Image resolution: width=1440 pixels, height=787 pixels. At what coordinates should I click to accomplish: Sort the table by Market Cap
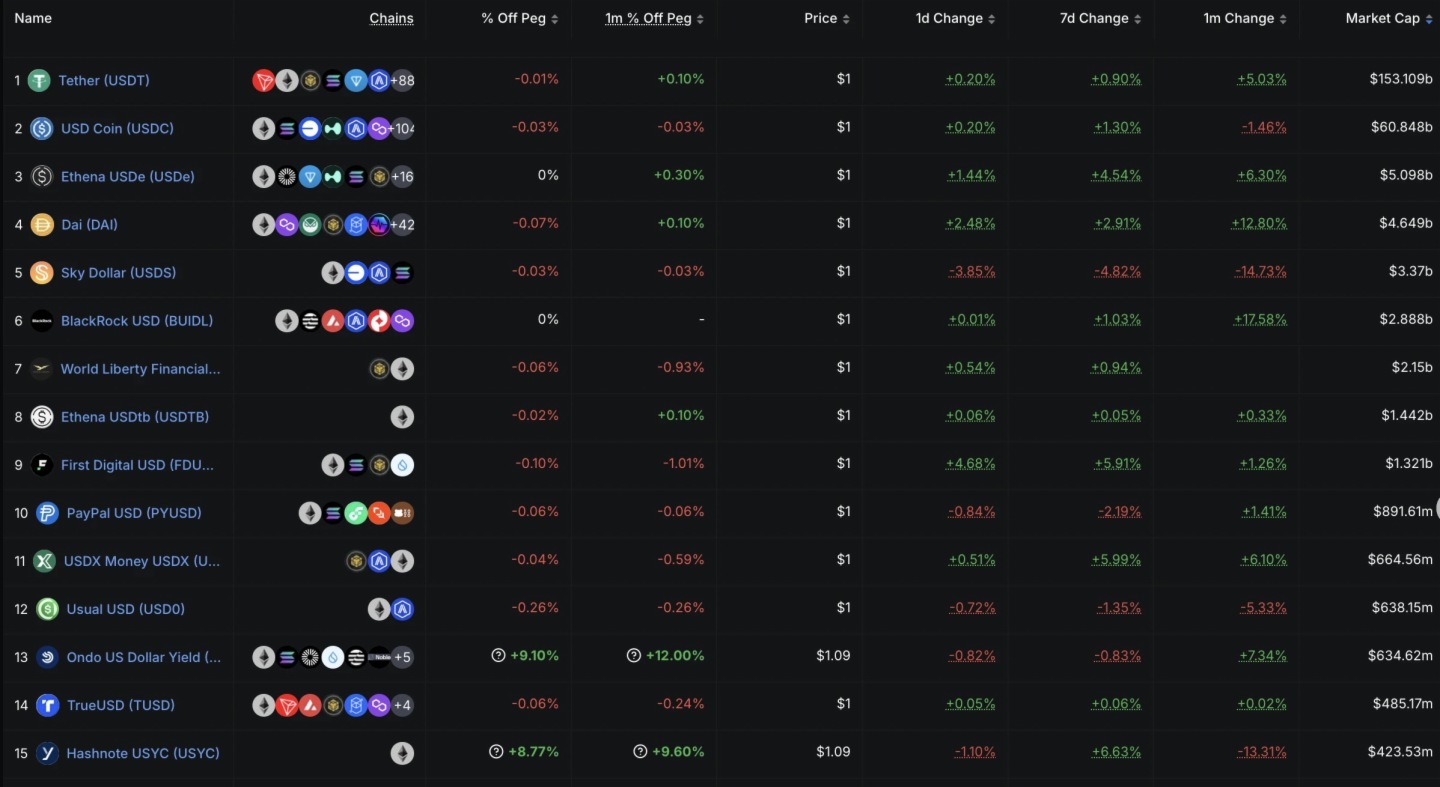click(x=1389, y=18)
